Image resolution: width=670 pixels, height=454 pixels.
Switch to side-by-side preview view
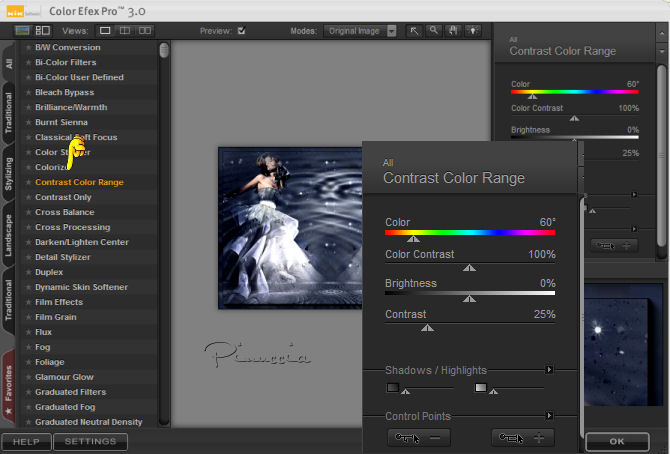pos(146,31)
